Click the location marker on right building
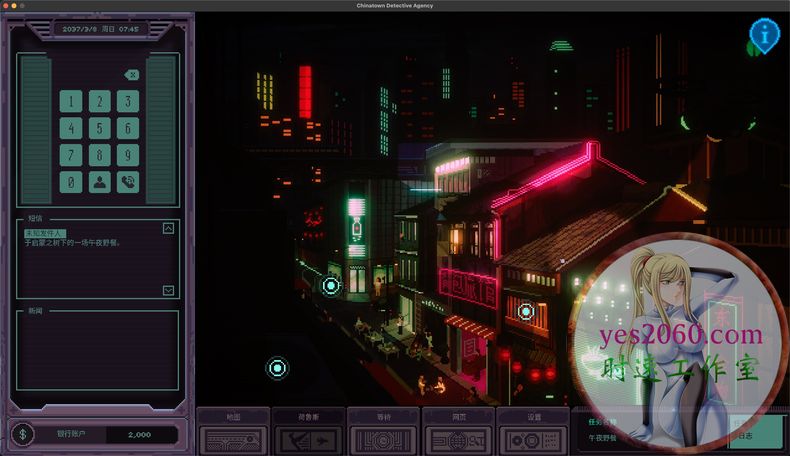Screen dimensions: 790x456 click(x=526, y=311)
